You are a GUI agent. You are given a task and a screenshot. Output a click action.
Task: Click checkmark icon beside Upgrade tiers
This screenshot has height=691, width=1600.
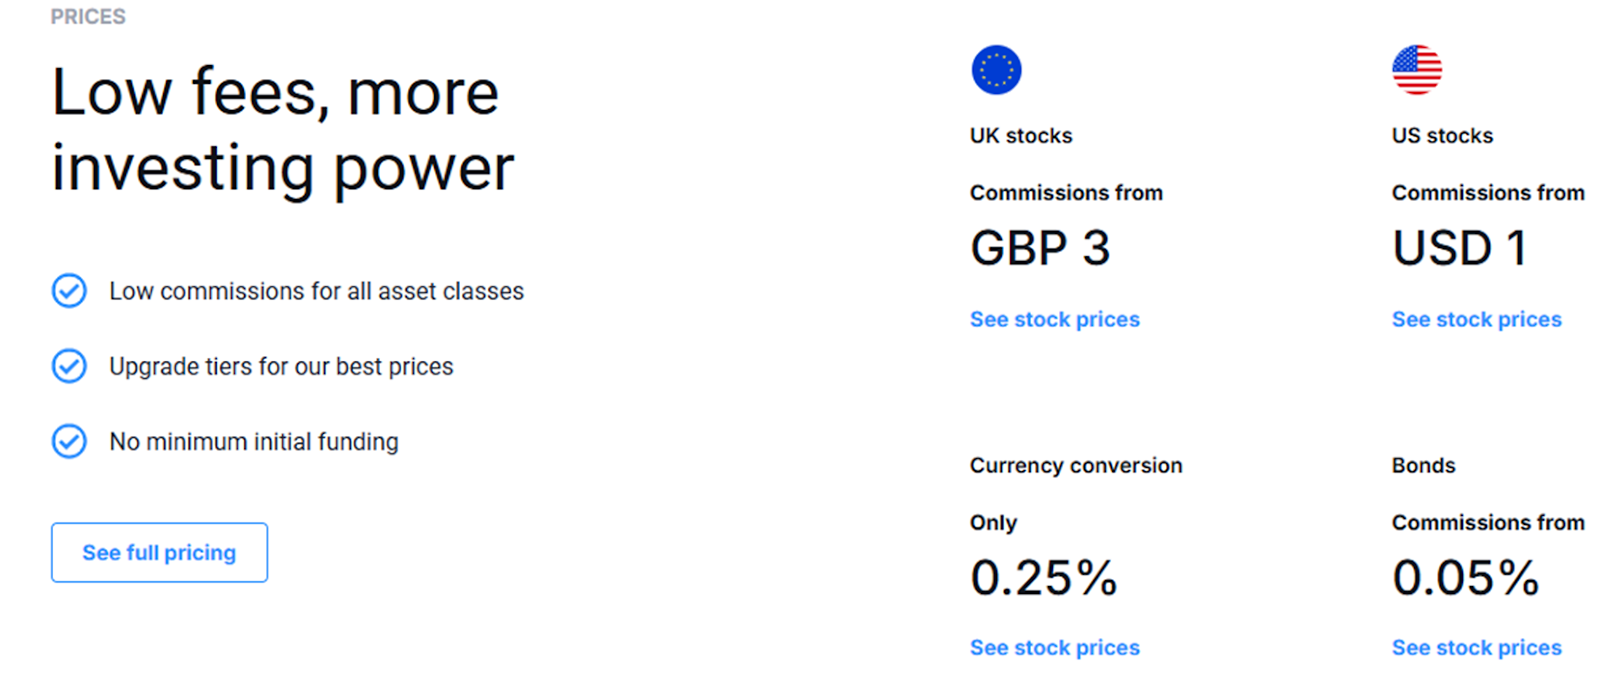point(69,366)
